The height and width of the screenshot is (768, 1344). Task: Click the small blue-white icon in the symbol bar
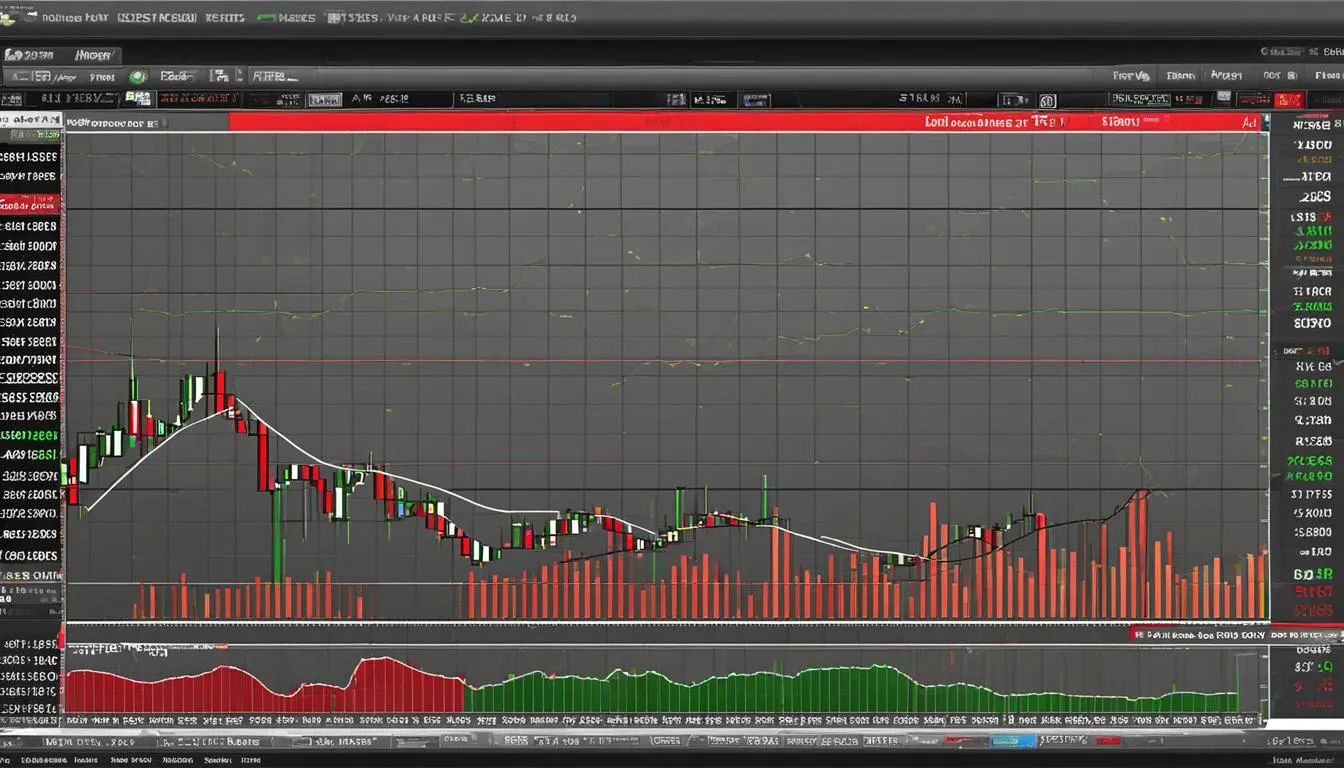pos(138,99)
